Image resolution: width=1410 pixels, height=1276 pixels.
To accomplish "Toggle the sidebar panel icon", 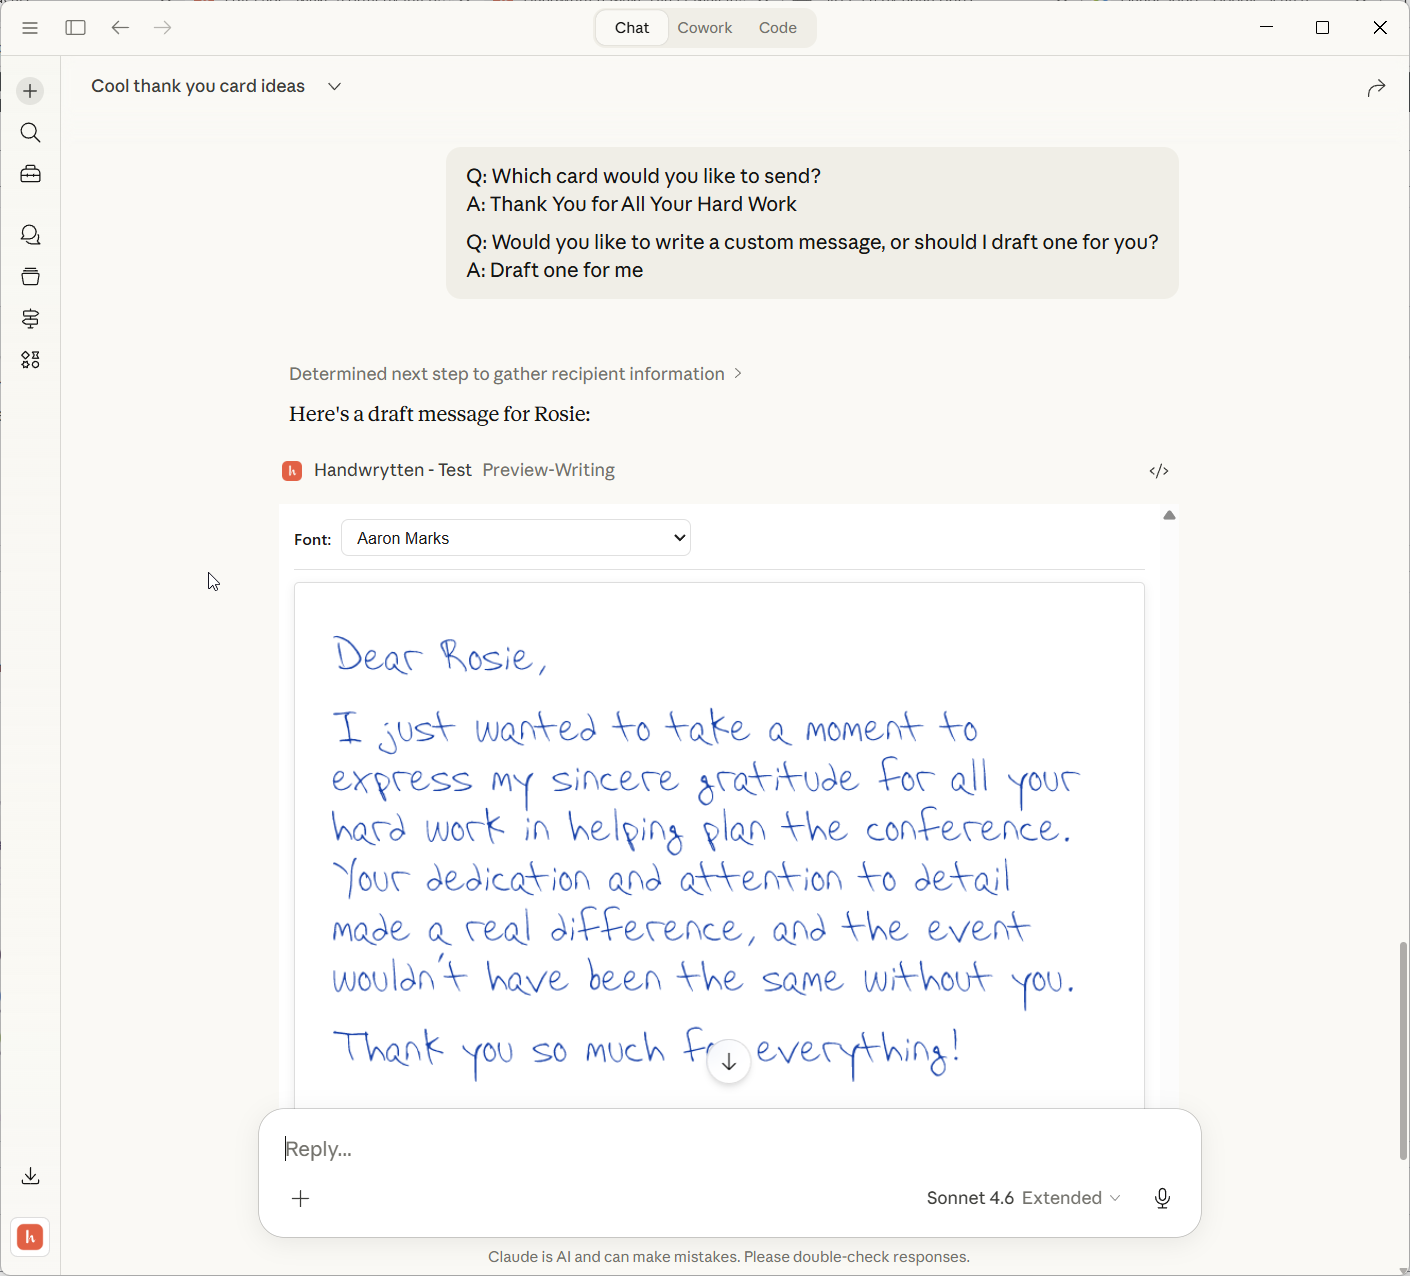I will 75,28.
